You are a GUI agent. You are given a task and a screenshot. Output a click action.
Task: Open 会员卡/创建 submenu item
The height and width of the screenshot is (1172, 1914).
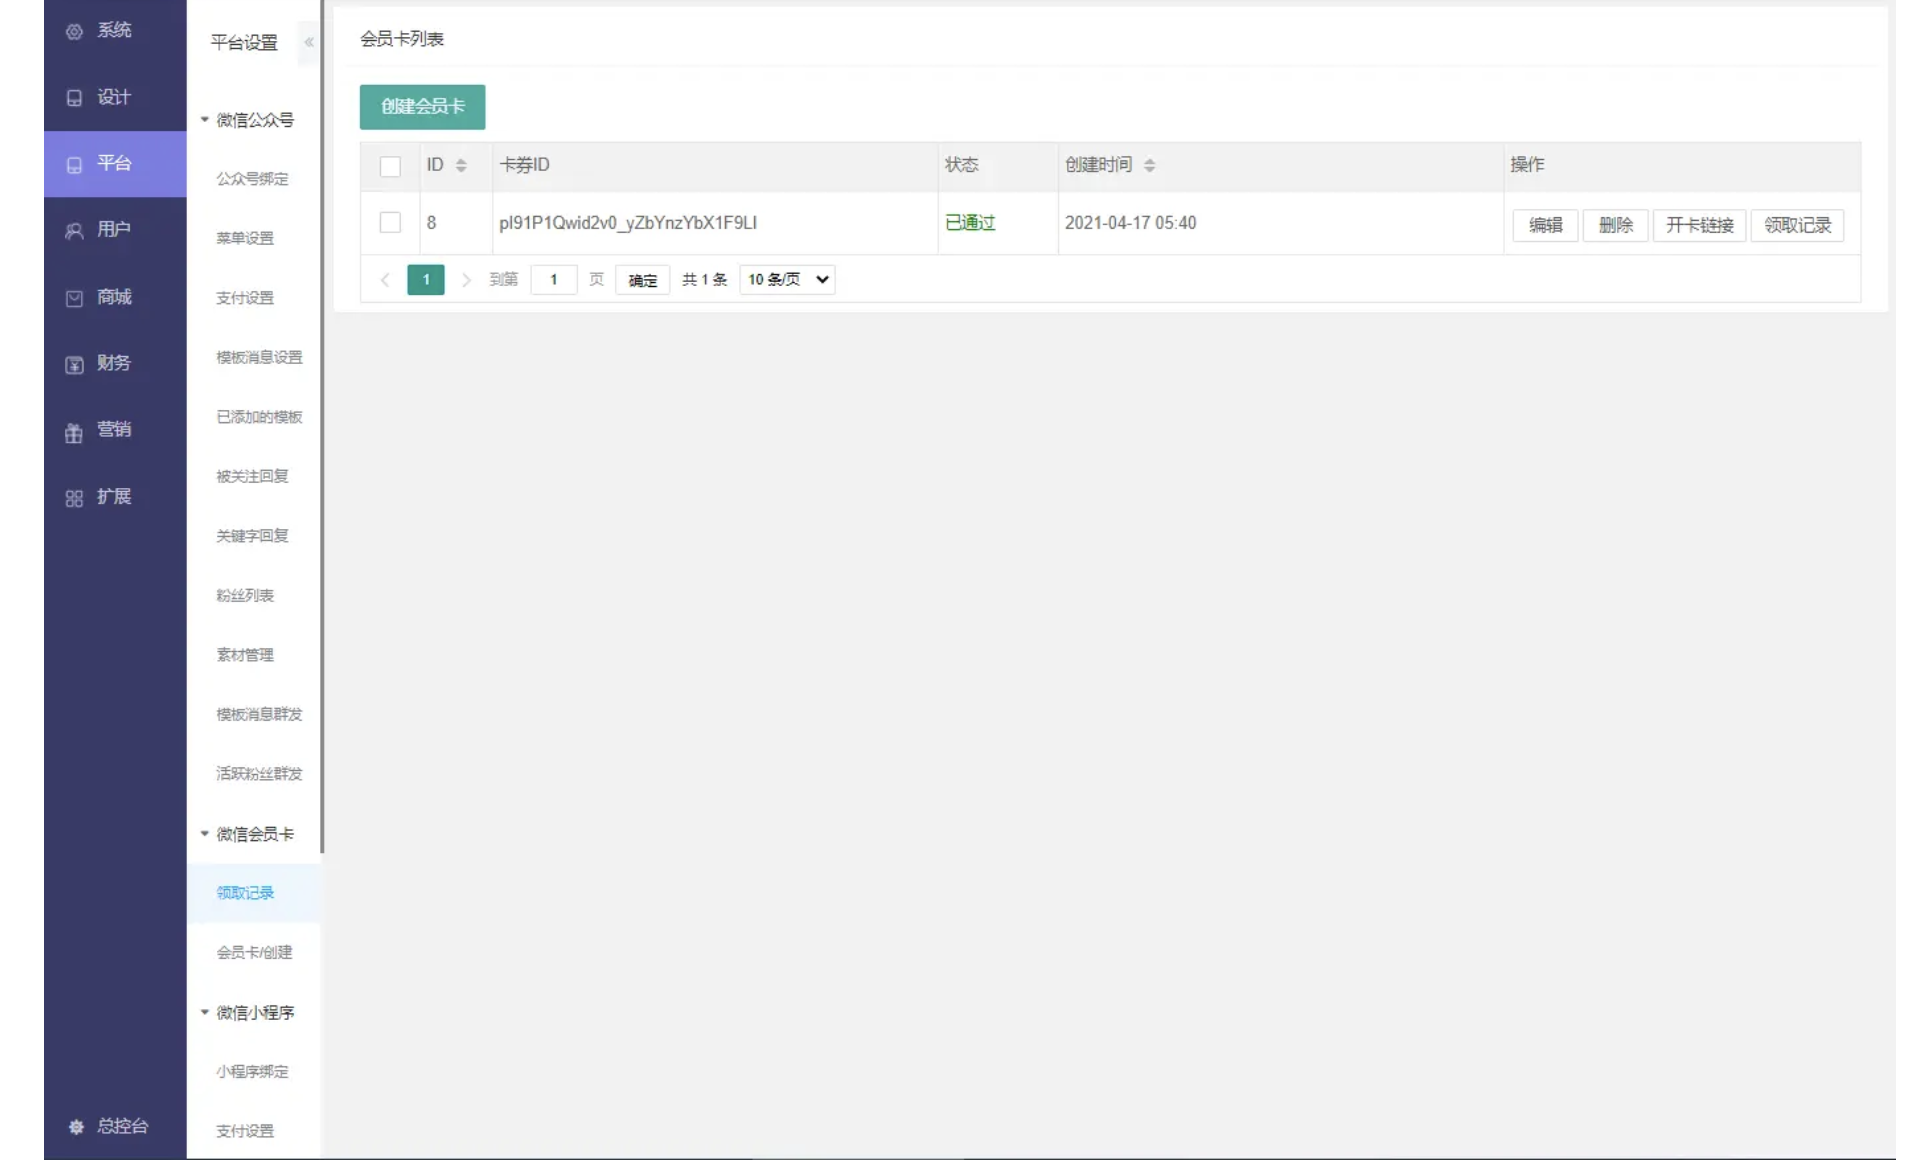point(255,953)
